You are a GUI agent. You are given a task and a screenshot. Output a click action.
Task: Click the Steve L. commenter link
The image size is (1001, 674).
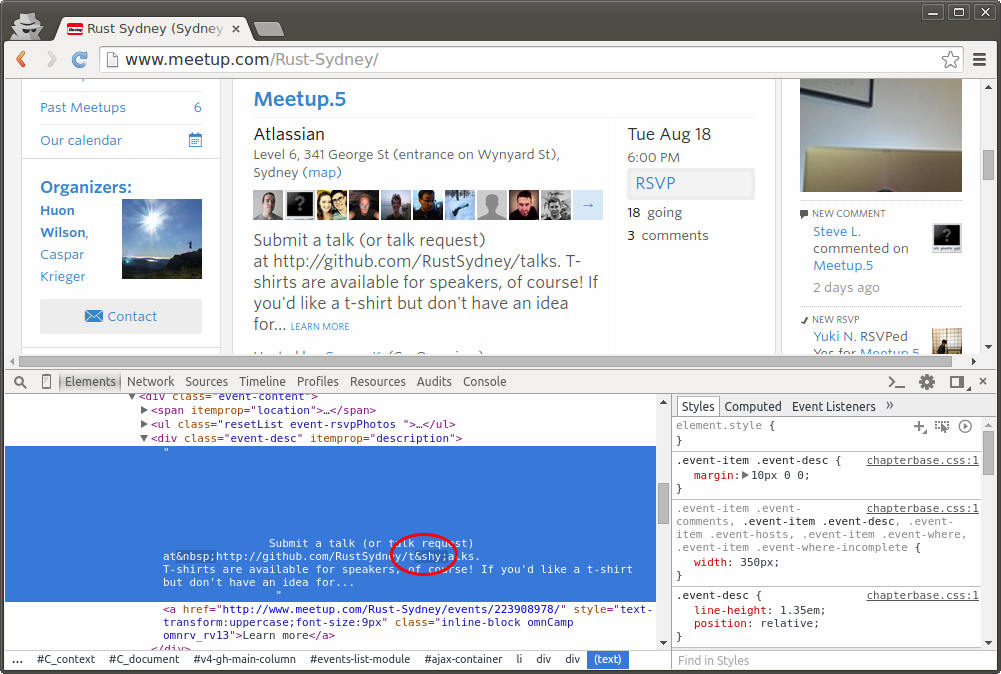click(x=836, y=232)
